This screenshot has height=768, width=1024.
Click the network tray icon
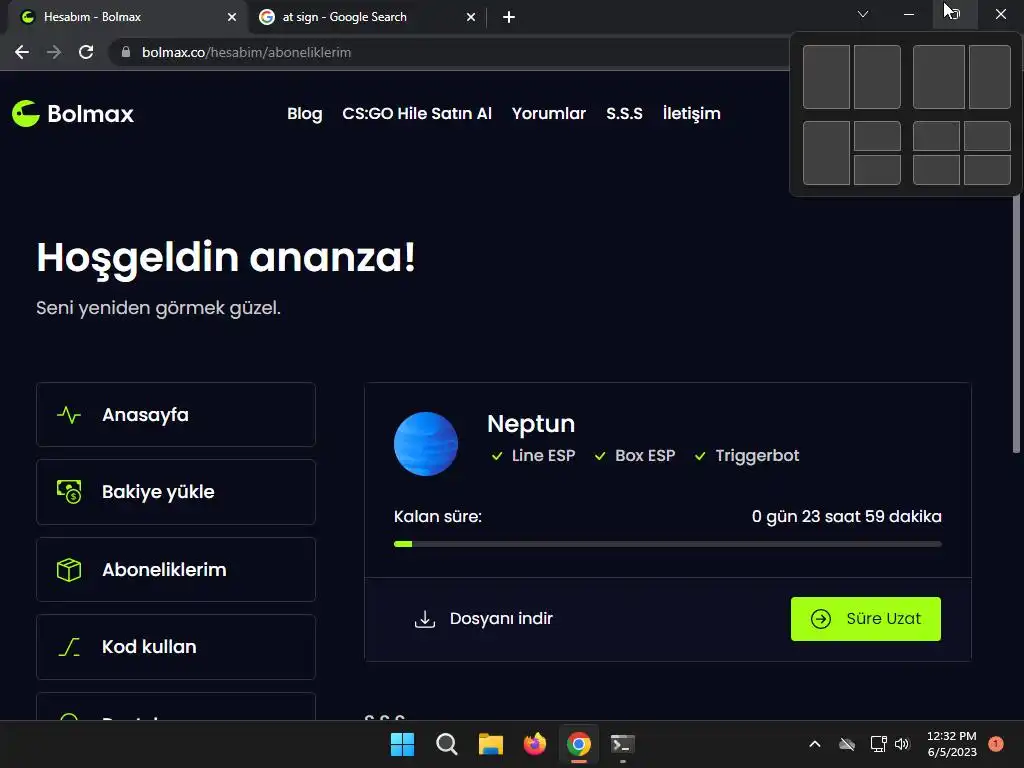(878, 744)
